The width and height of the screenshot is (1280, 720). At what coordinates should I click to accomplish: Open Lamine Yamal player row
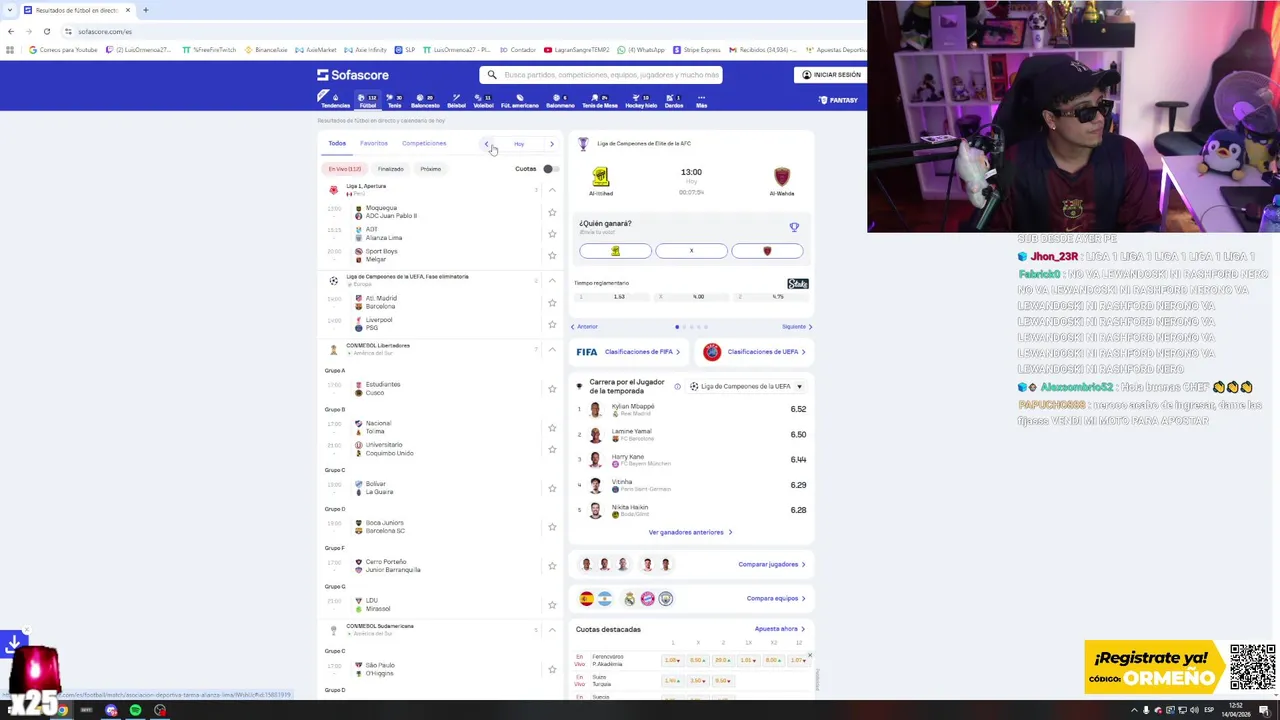point(691,435)
